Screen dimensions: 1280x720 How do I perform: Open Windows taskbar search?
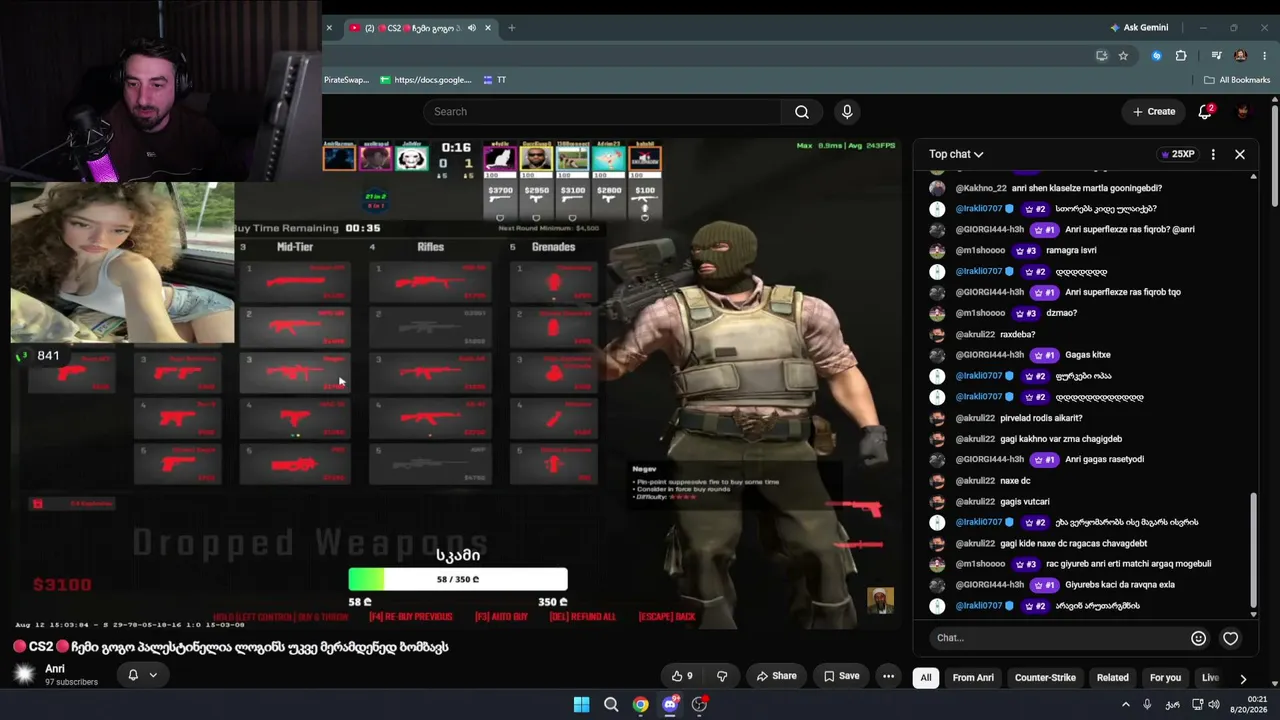611,704
